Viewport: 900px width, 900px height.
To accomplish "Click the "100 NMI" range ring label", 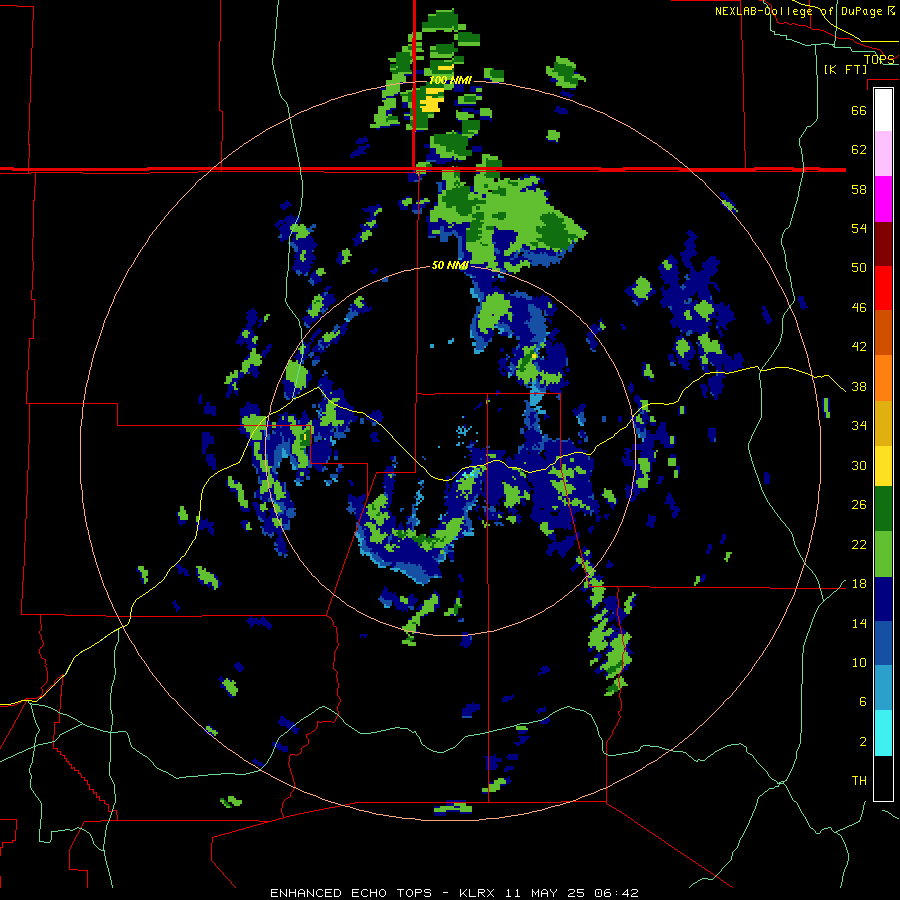I will [x=450, y=80].
